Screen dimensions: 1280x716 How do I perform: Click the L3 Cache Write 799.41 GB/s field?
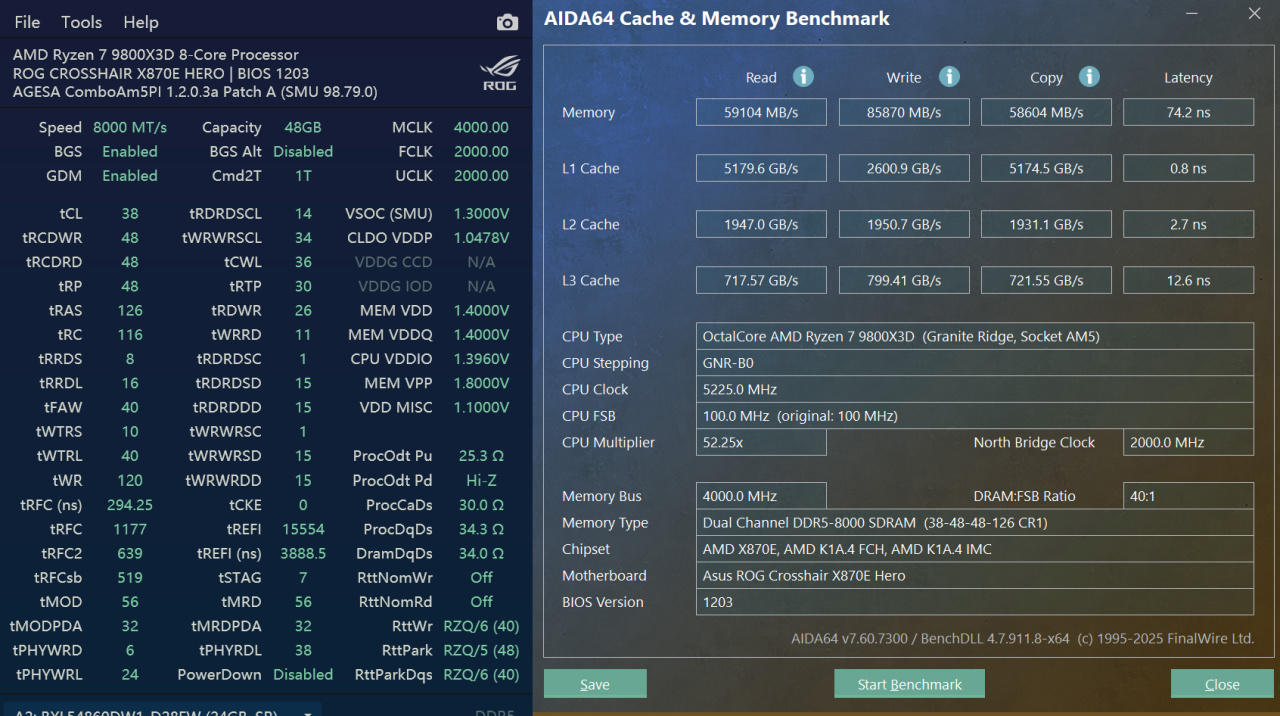pyautogui.click(x=904, y=280)
